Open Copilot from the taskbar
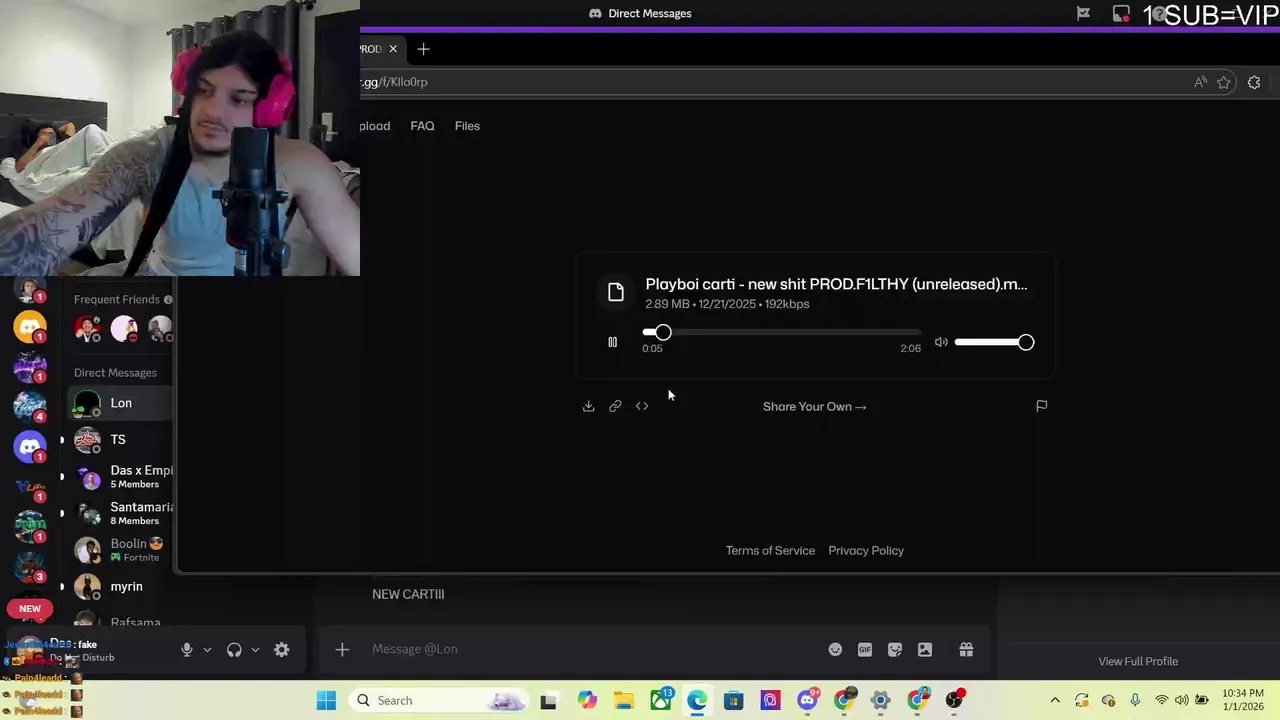This screenshot has width=1280, height=720. (x=587, y=700)
